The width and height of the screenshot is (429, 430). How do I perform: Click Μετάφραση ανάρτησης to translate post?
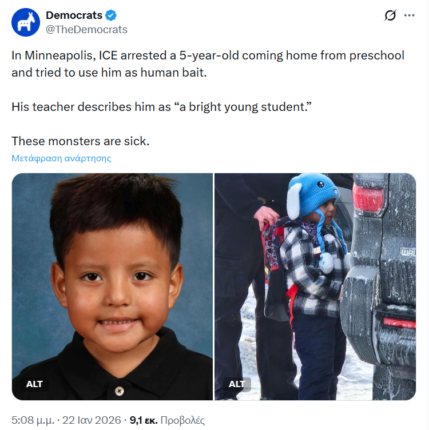tap(61, 158)
